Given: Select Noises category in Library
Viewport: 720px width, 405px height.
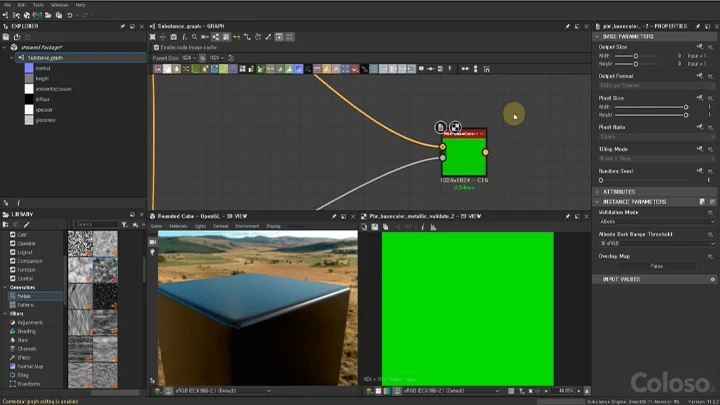Looking at the screenshot, I should click(35, 296).
